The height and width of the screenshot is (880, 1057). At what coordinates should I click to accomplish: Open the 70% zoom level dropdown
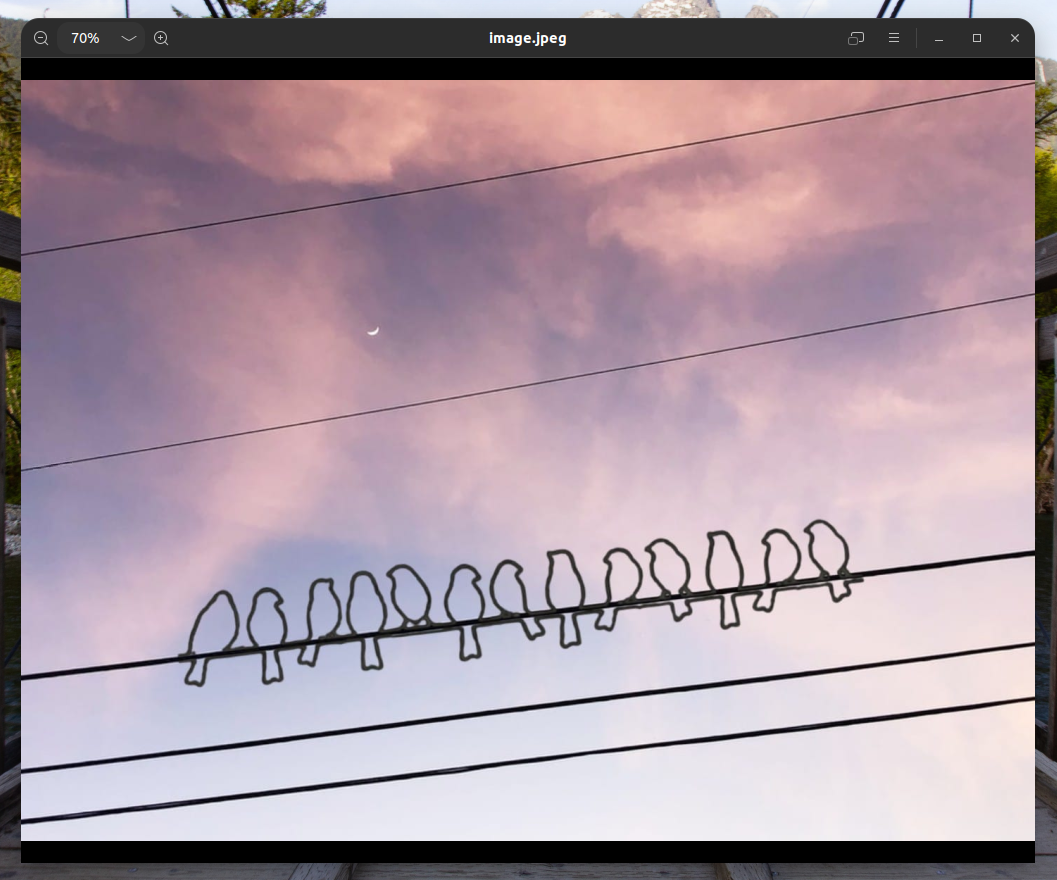pyautogui.click(x=129, y=38)
